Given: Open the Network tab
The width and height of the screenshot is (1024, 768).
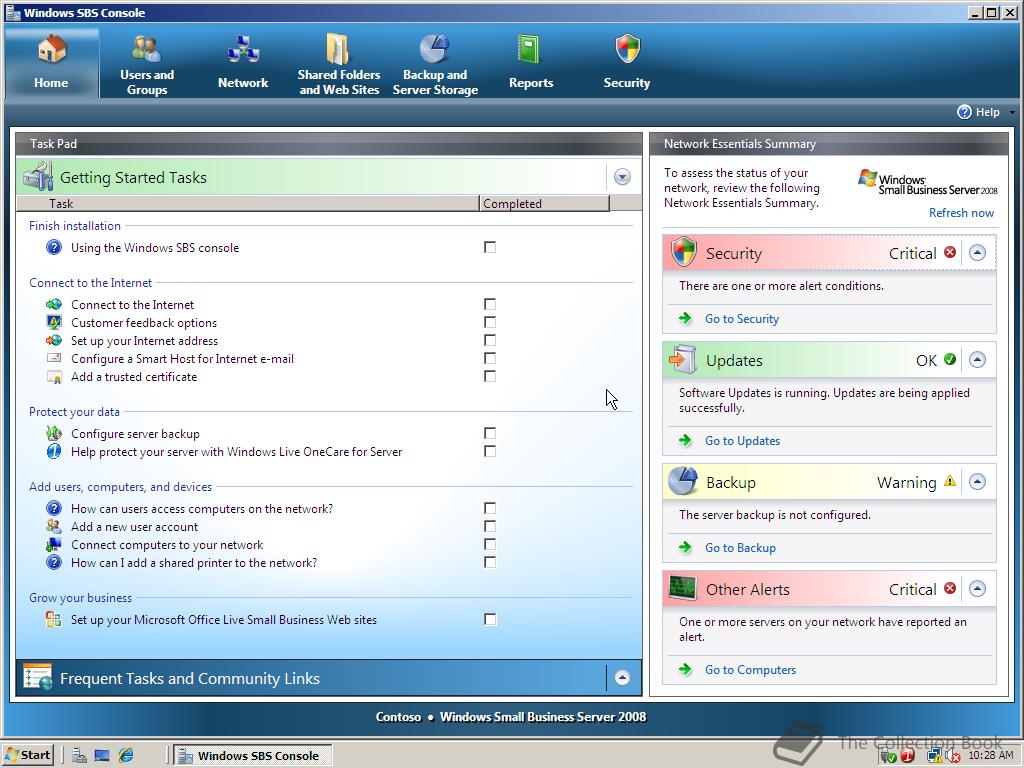Looking at the screenshot, I should (x=243, y=63).
